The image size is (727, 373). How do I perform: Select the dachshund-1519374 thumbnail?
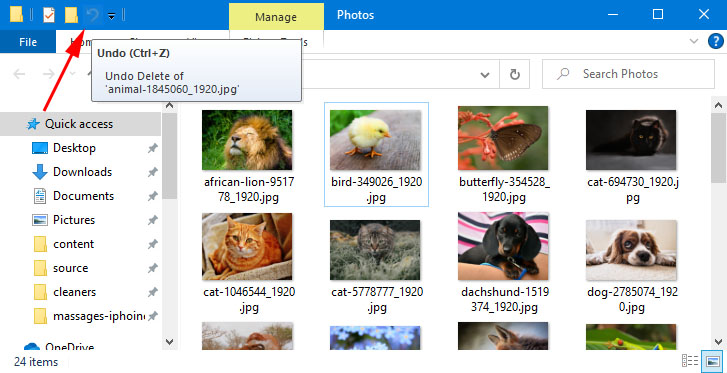[503, 246]
